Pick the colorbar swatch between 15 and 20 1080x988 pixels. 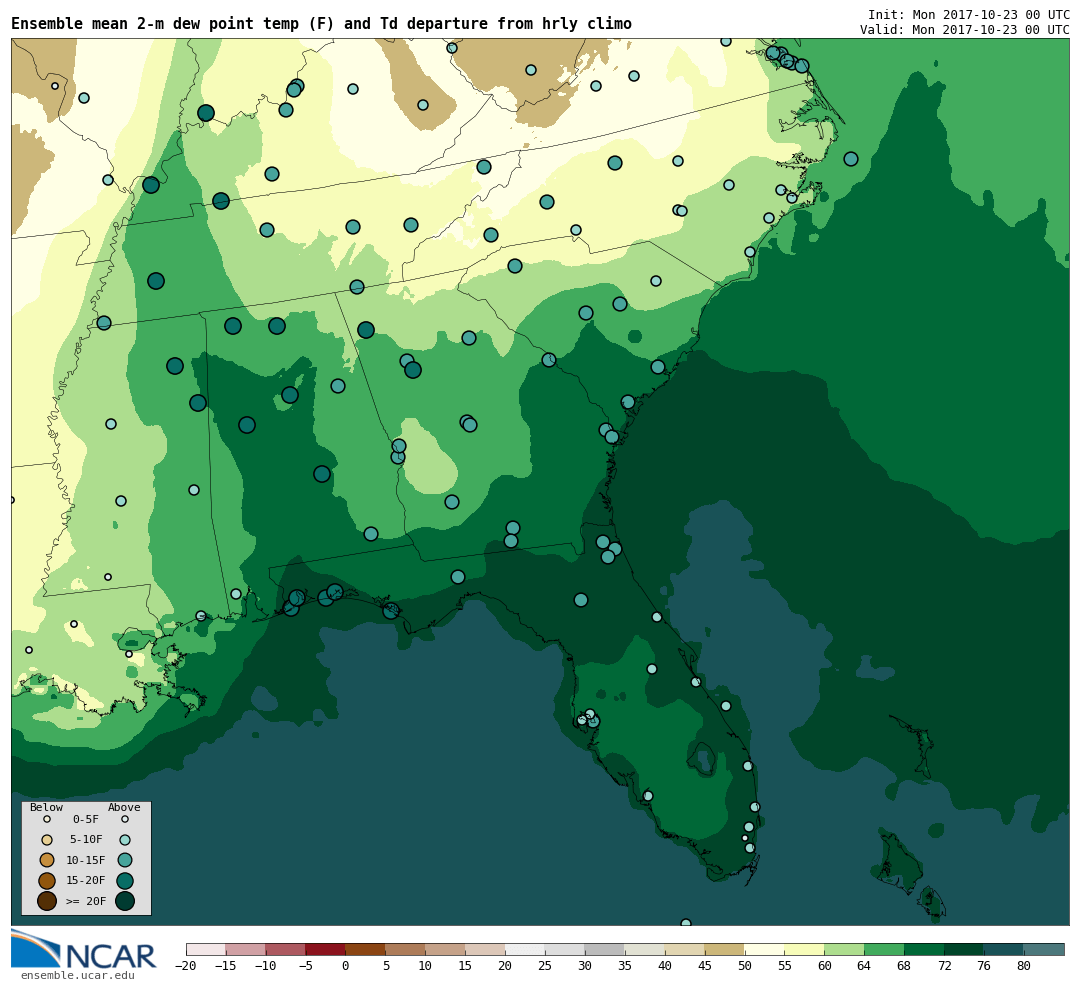click(486, 949)
